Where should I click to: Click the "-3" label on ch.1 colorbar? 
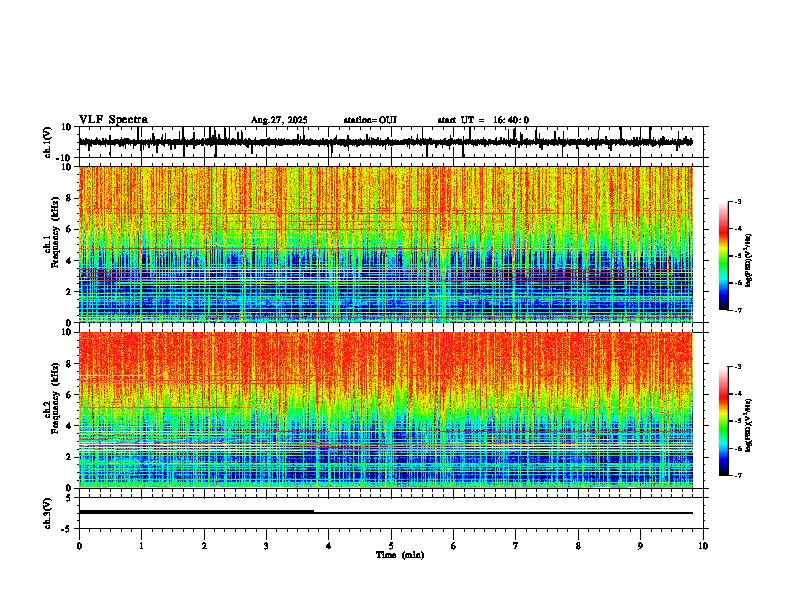pos(738,201)
